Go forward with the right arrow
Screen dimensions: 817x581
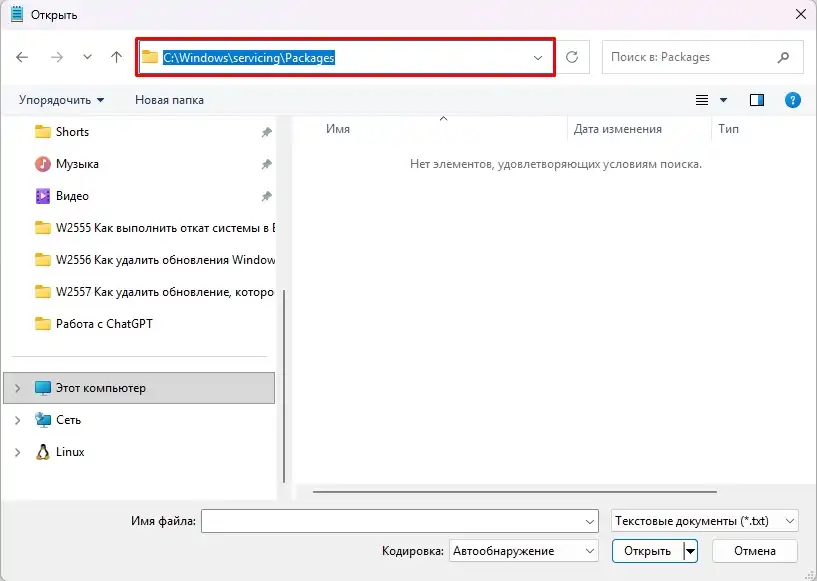pos(57,57)
